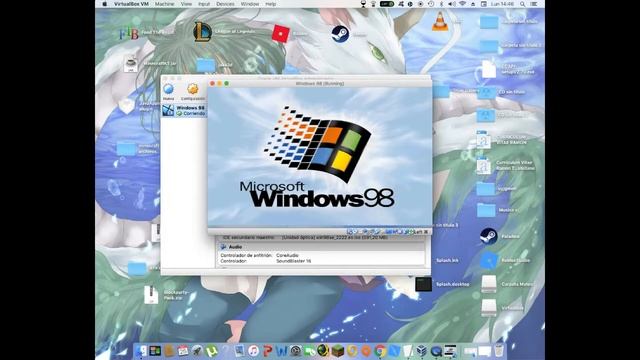Open Launchpad rocket from the Dock
This screenshot has height=360, width=640.
pos(198,351)
